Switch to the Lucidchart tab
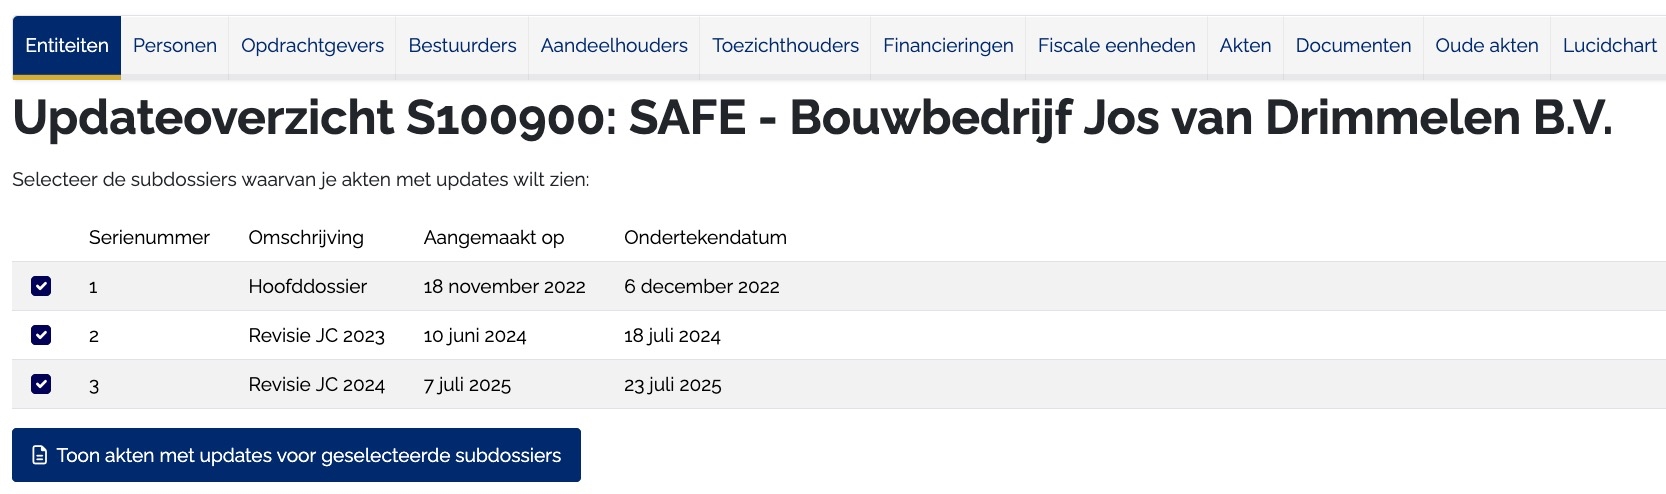Image resolution: width=1666 pixels, height=494 pixels. [1609, 46]
